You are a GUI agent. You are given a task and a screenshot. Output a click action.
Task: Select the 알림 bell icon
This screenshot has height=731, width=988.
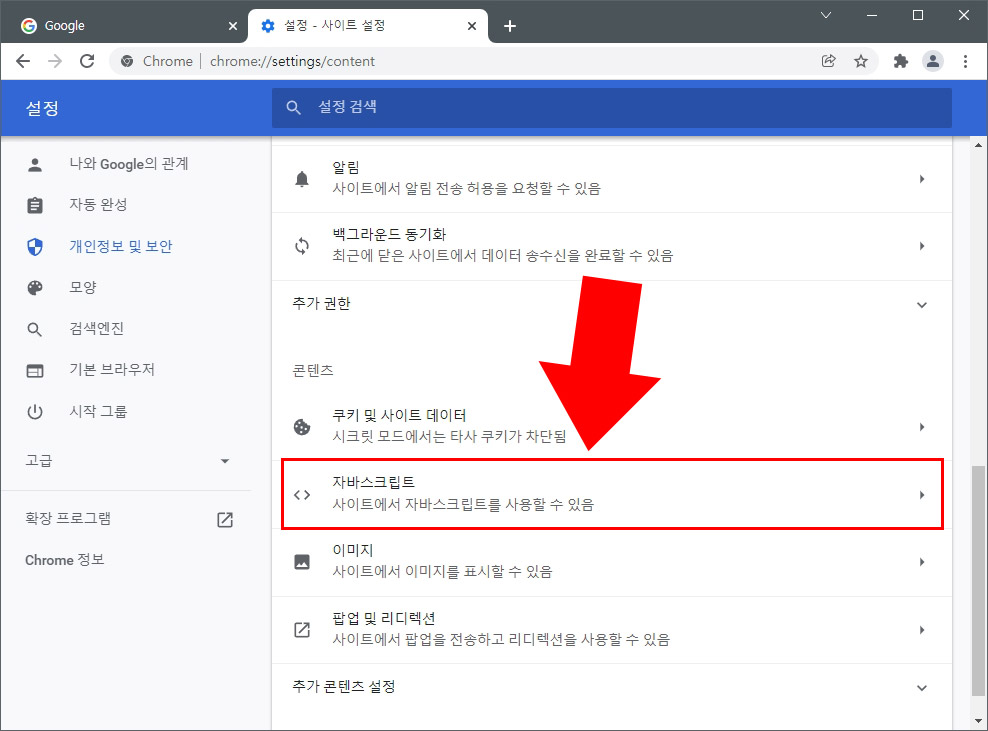tap(302, 178)
